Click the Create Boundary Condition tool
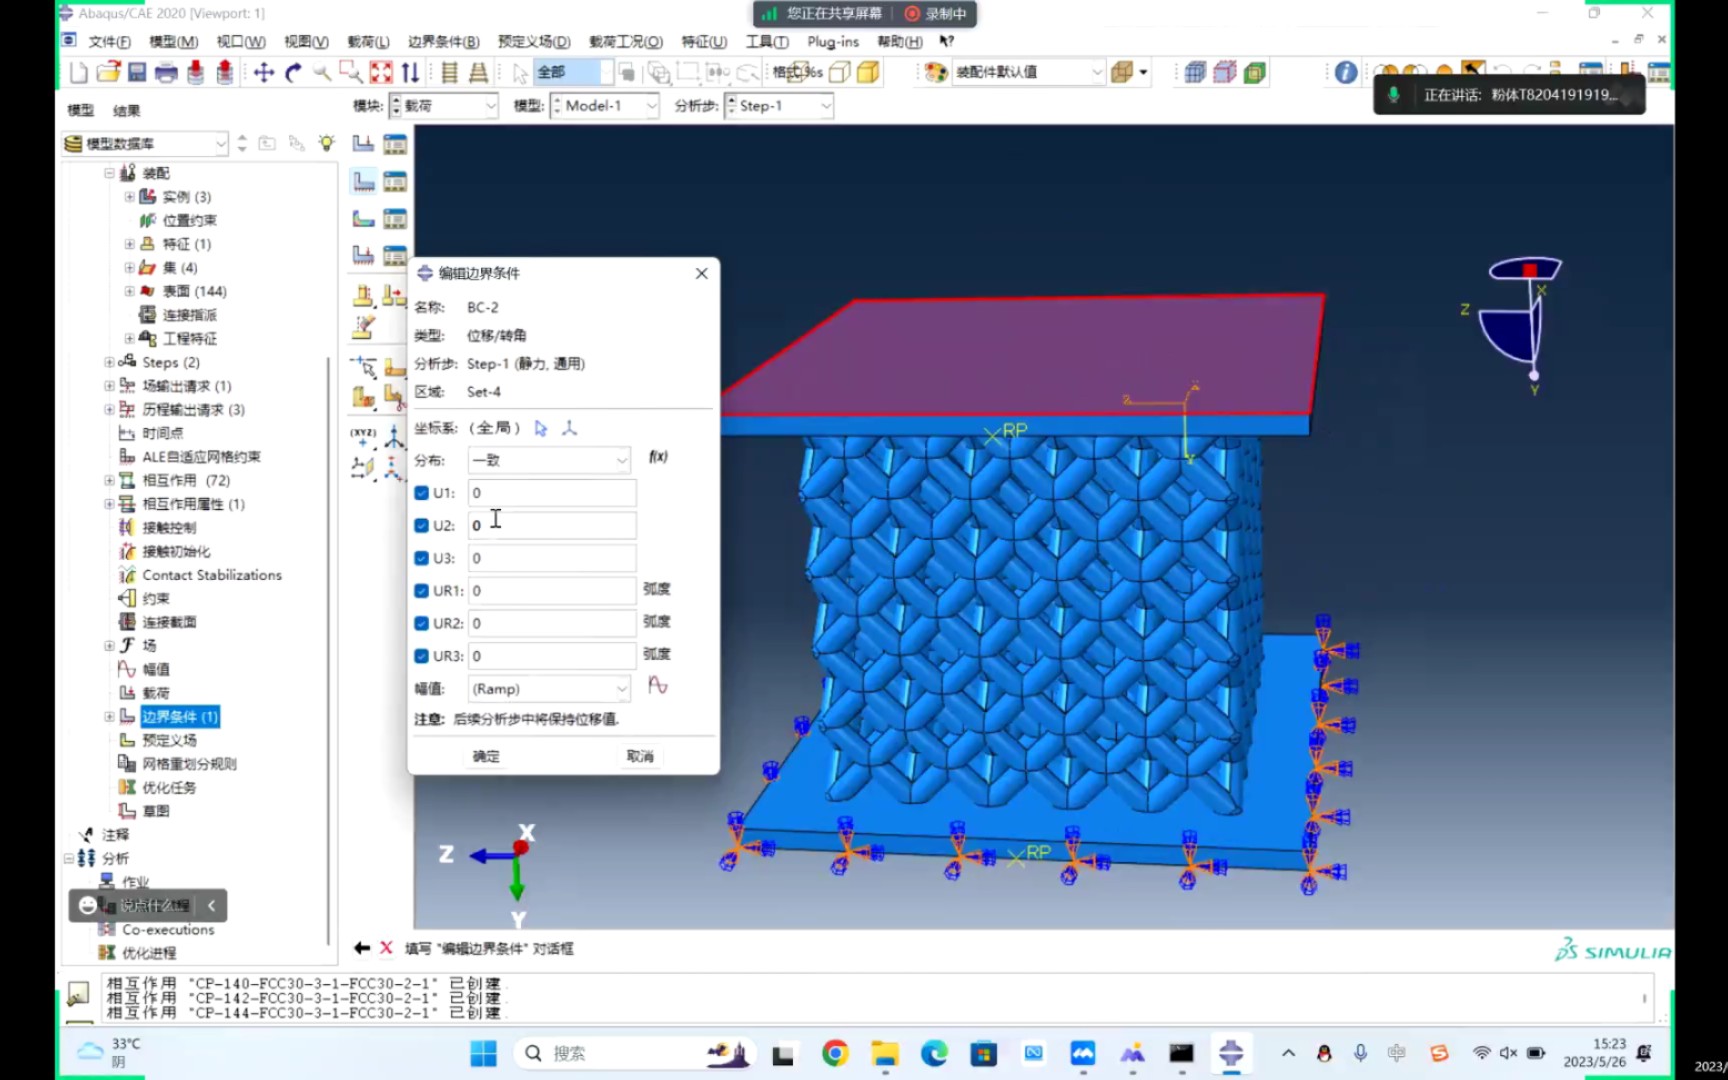1728x1080 pixels. pyautogui.click(x=363, y=181)
